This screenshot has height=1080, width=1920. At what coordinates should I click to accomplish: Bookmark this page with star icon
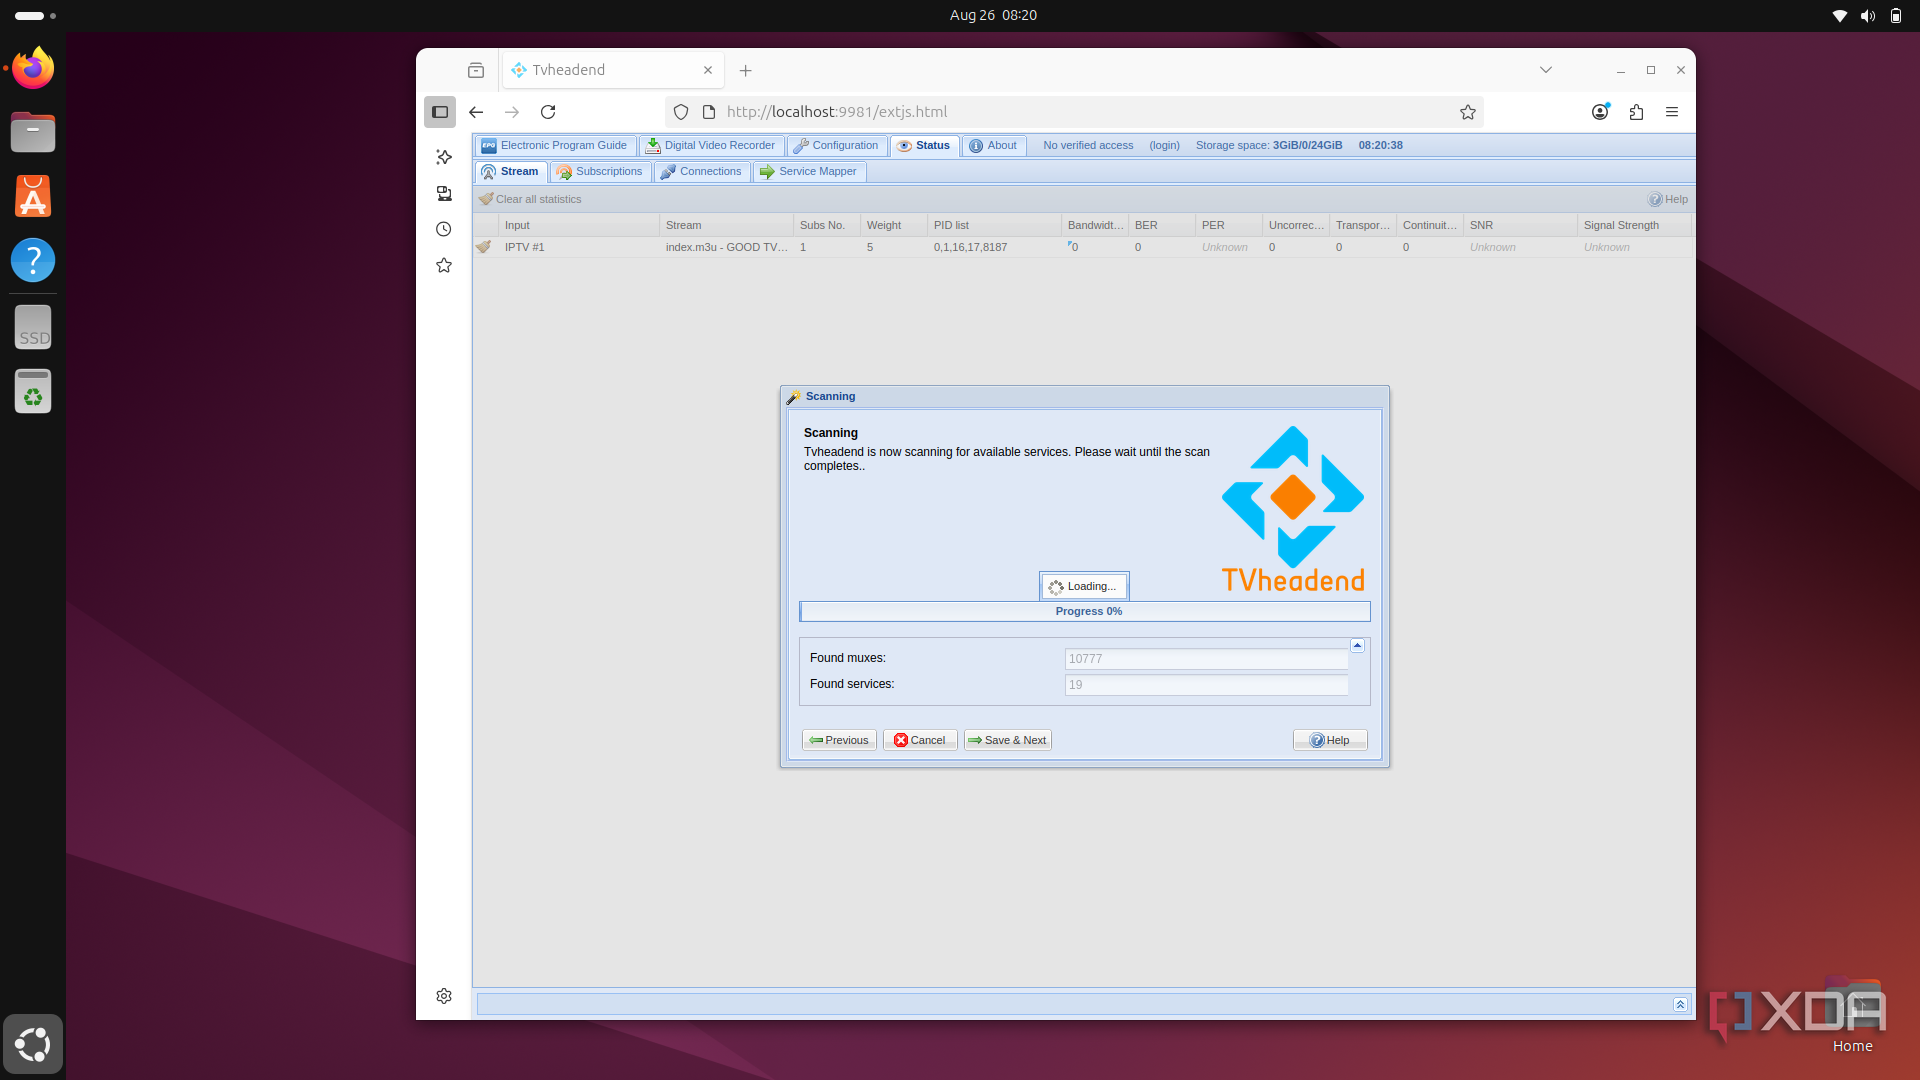(x=1467, y=112)
